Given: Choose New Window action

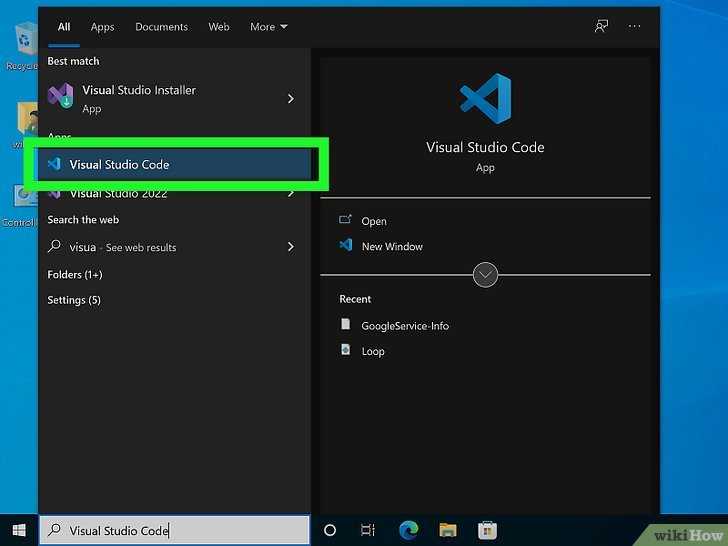Looking at the screenshot, I should pos(392,247).
